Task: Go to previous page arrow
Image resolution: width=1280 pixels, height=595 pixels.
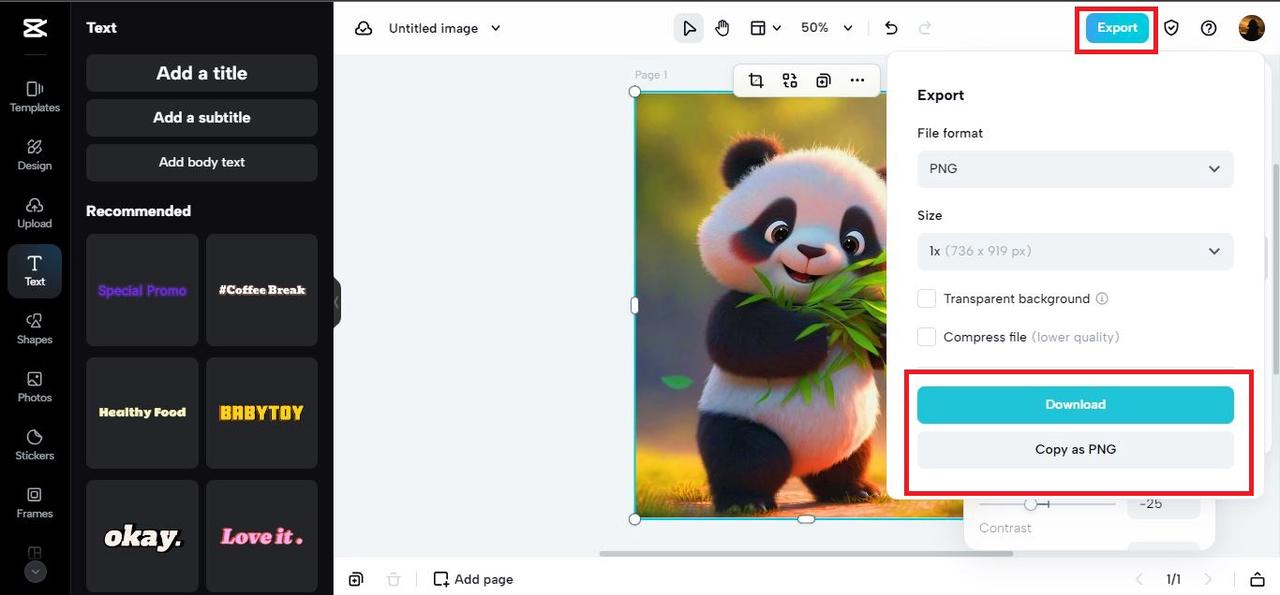Action: click(x=1138, y=579)
